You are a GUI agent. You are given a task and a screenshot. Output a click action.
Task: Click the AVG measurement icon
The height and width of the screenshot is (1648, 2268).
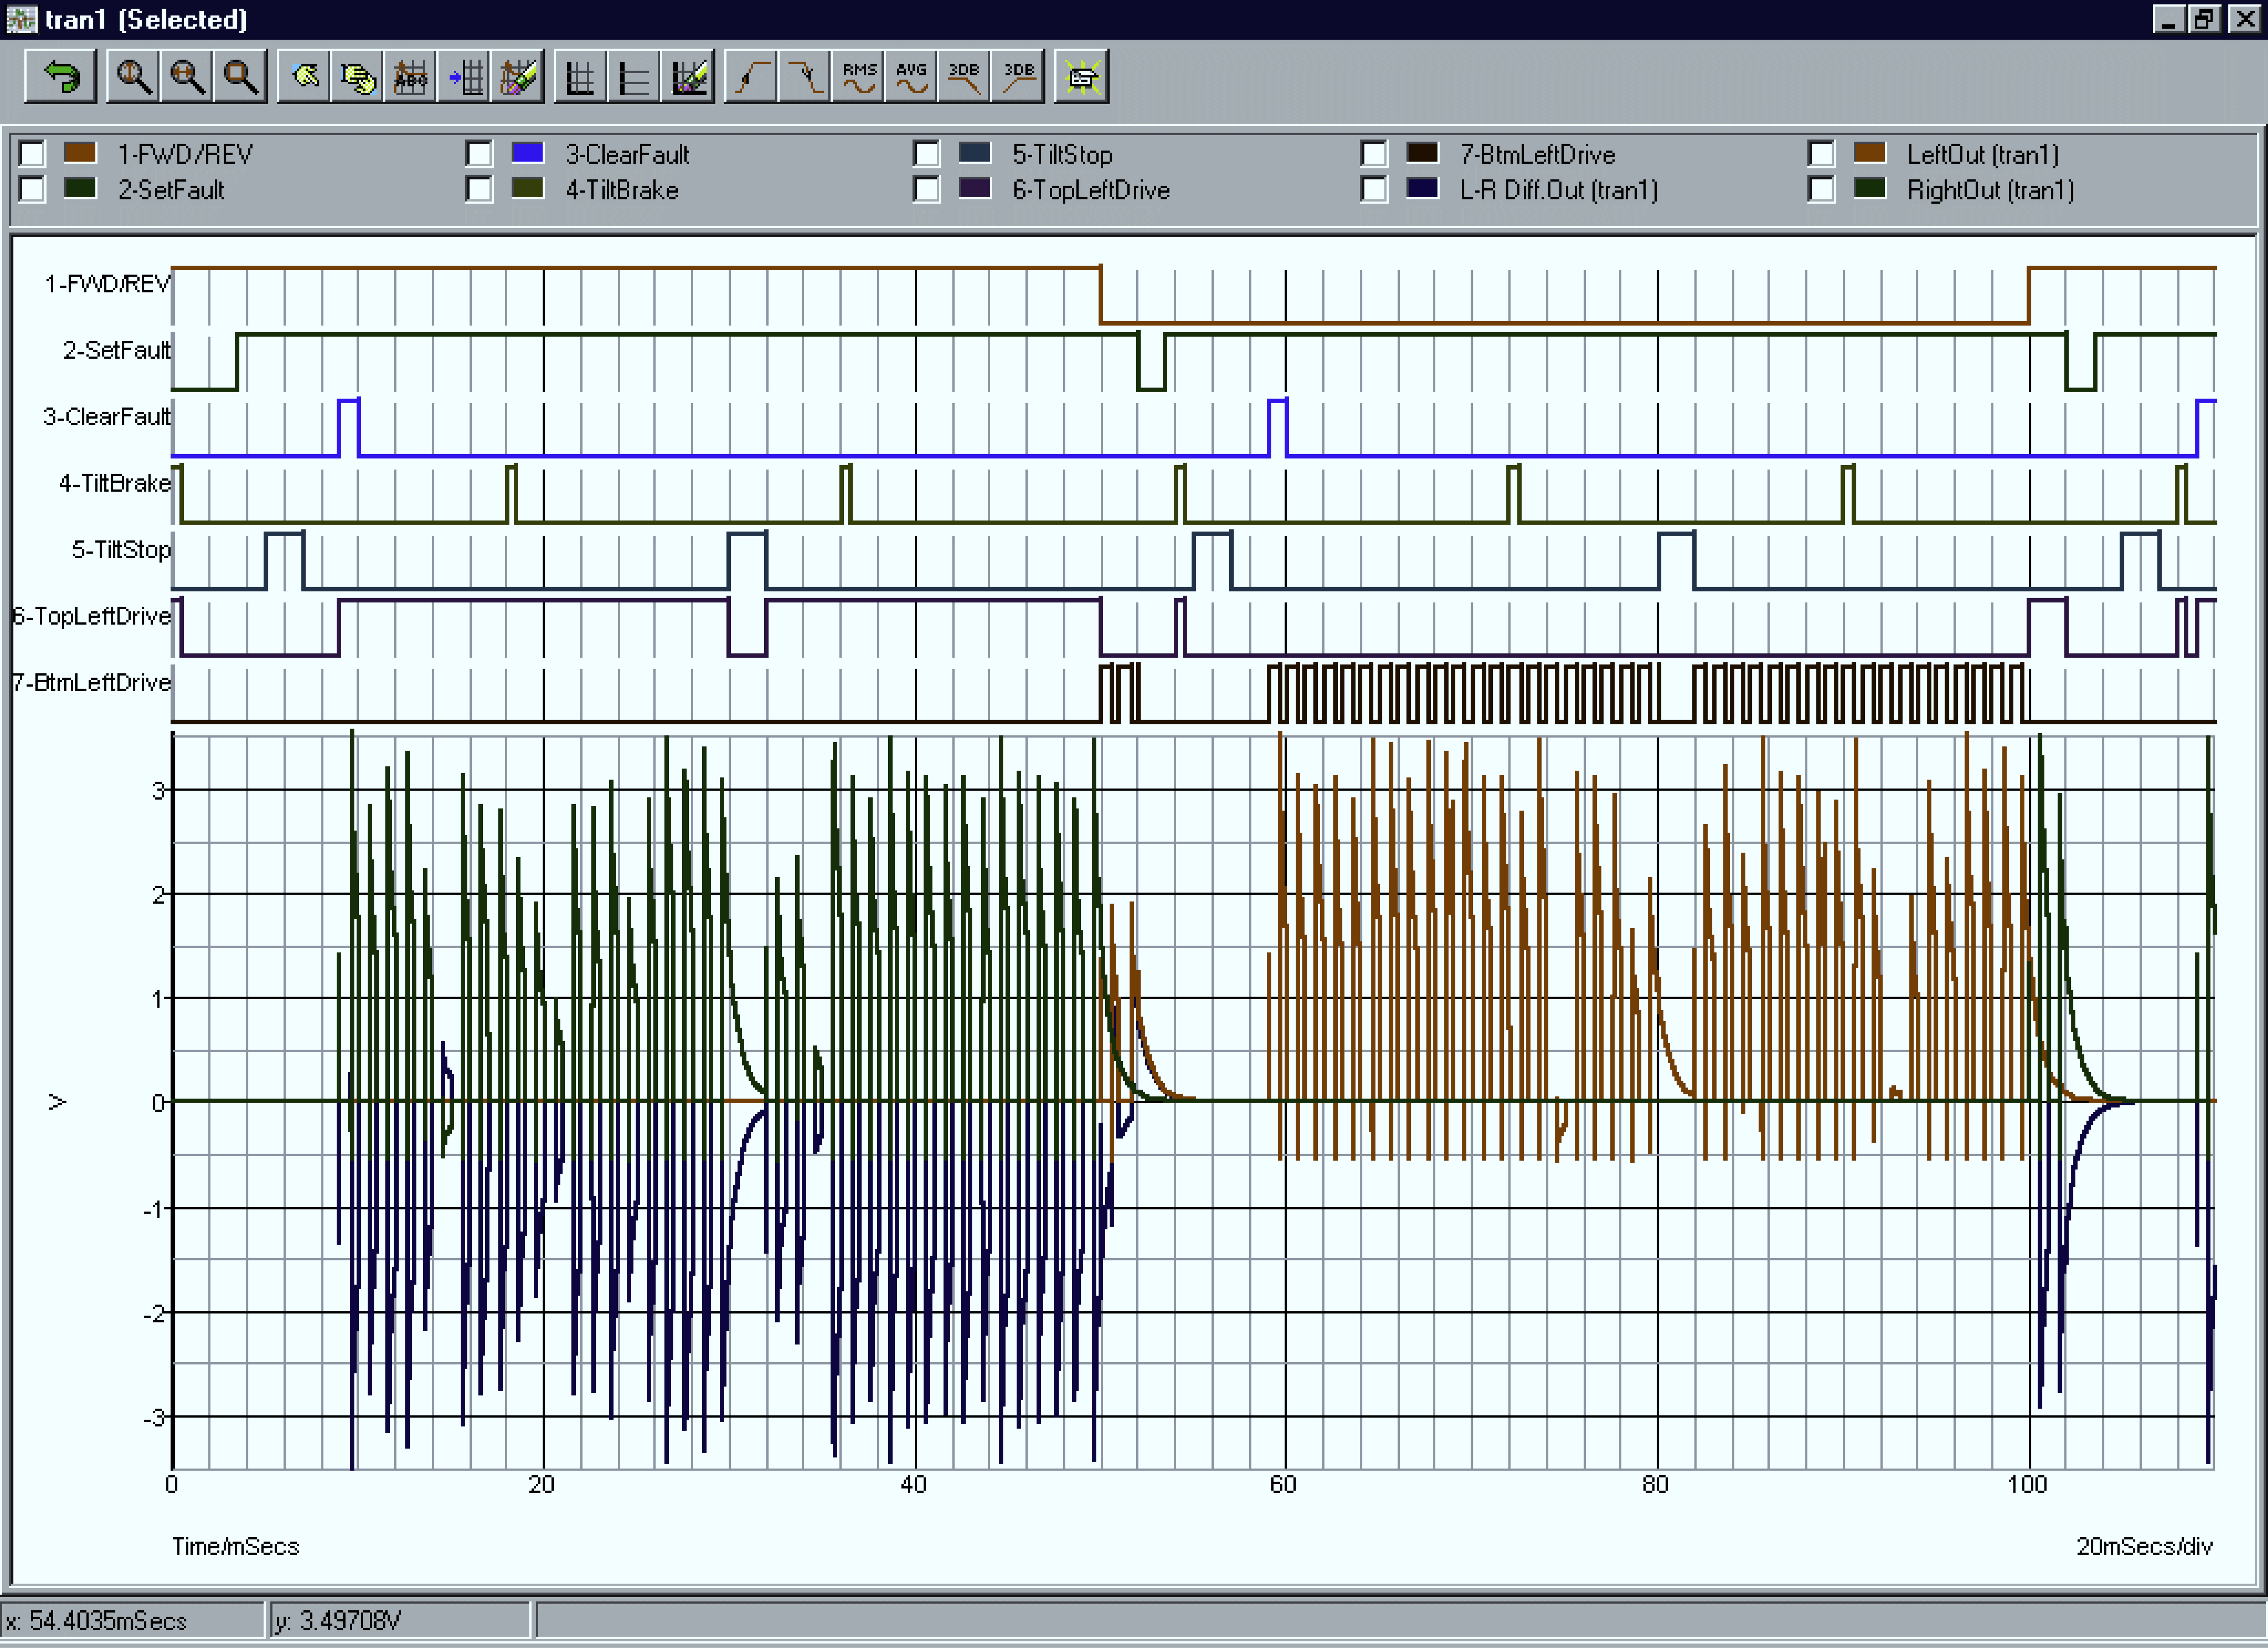pos(912,77)
